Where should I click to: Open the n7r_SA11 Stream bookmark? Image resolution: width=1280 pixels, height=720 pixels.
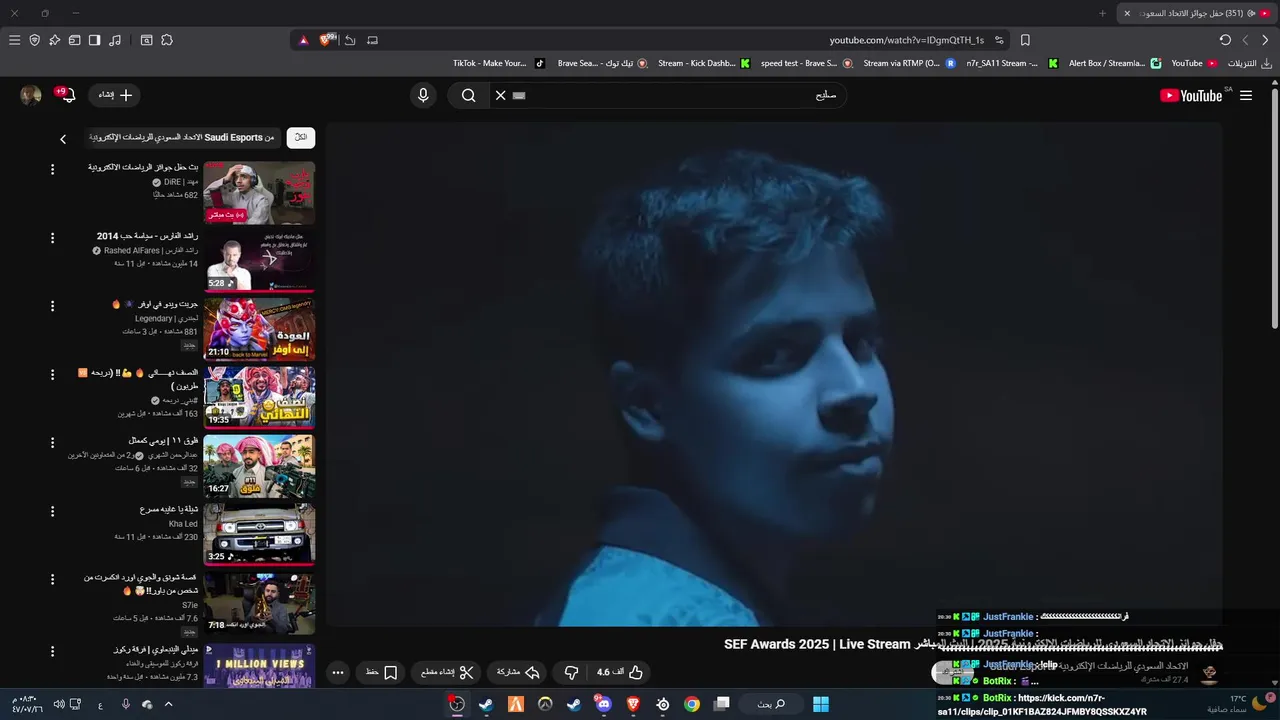[1012, 63]
